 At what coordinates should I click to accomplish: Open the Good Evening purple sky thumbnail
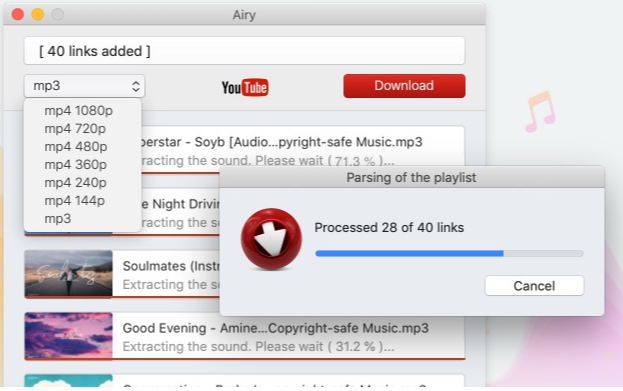pos(68,336)
